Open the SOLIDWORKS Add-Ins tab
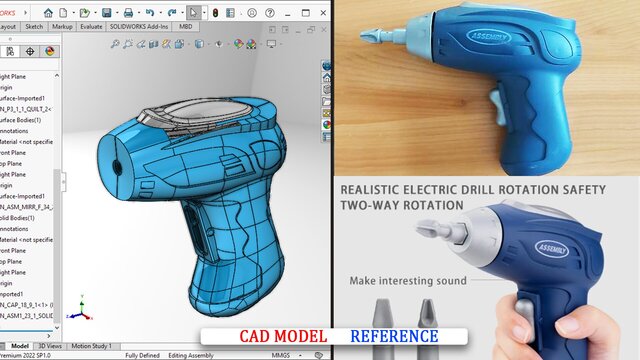 [x=139, y=27]
